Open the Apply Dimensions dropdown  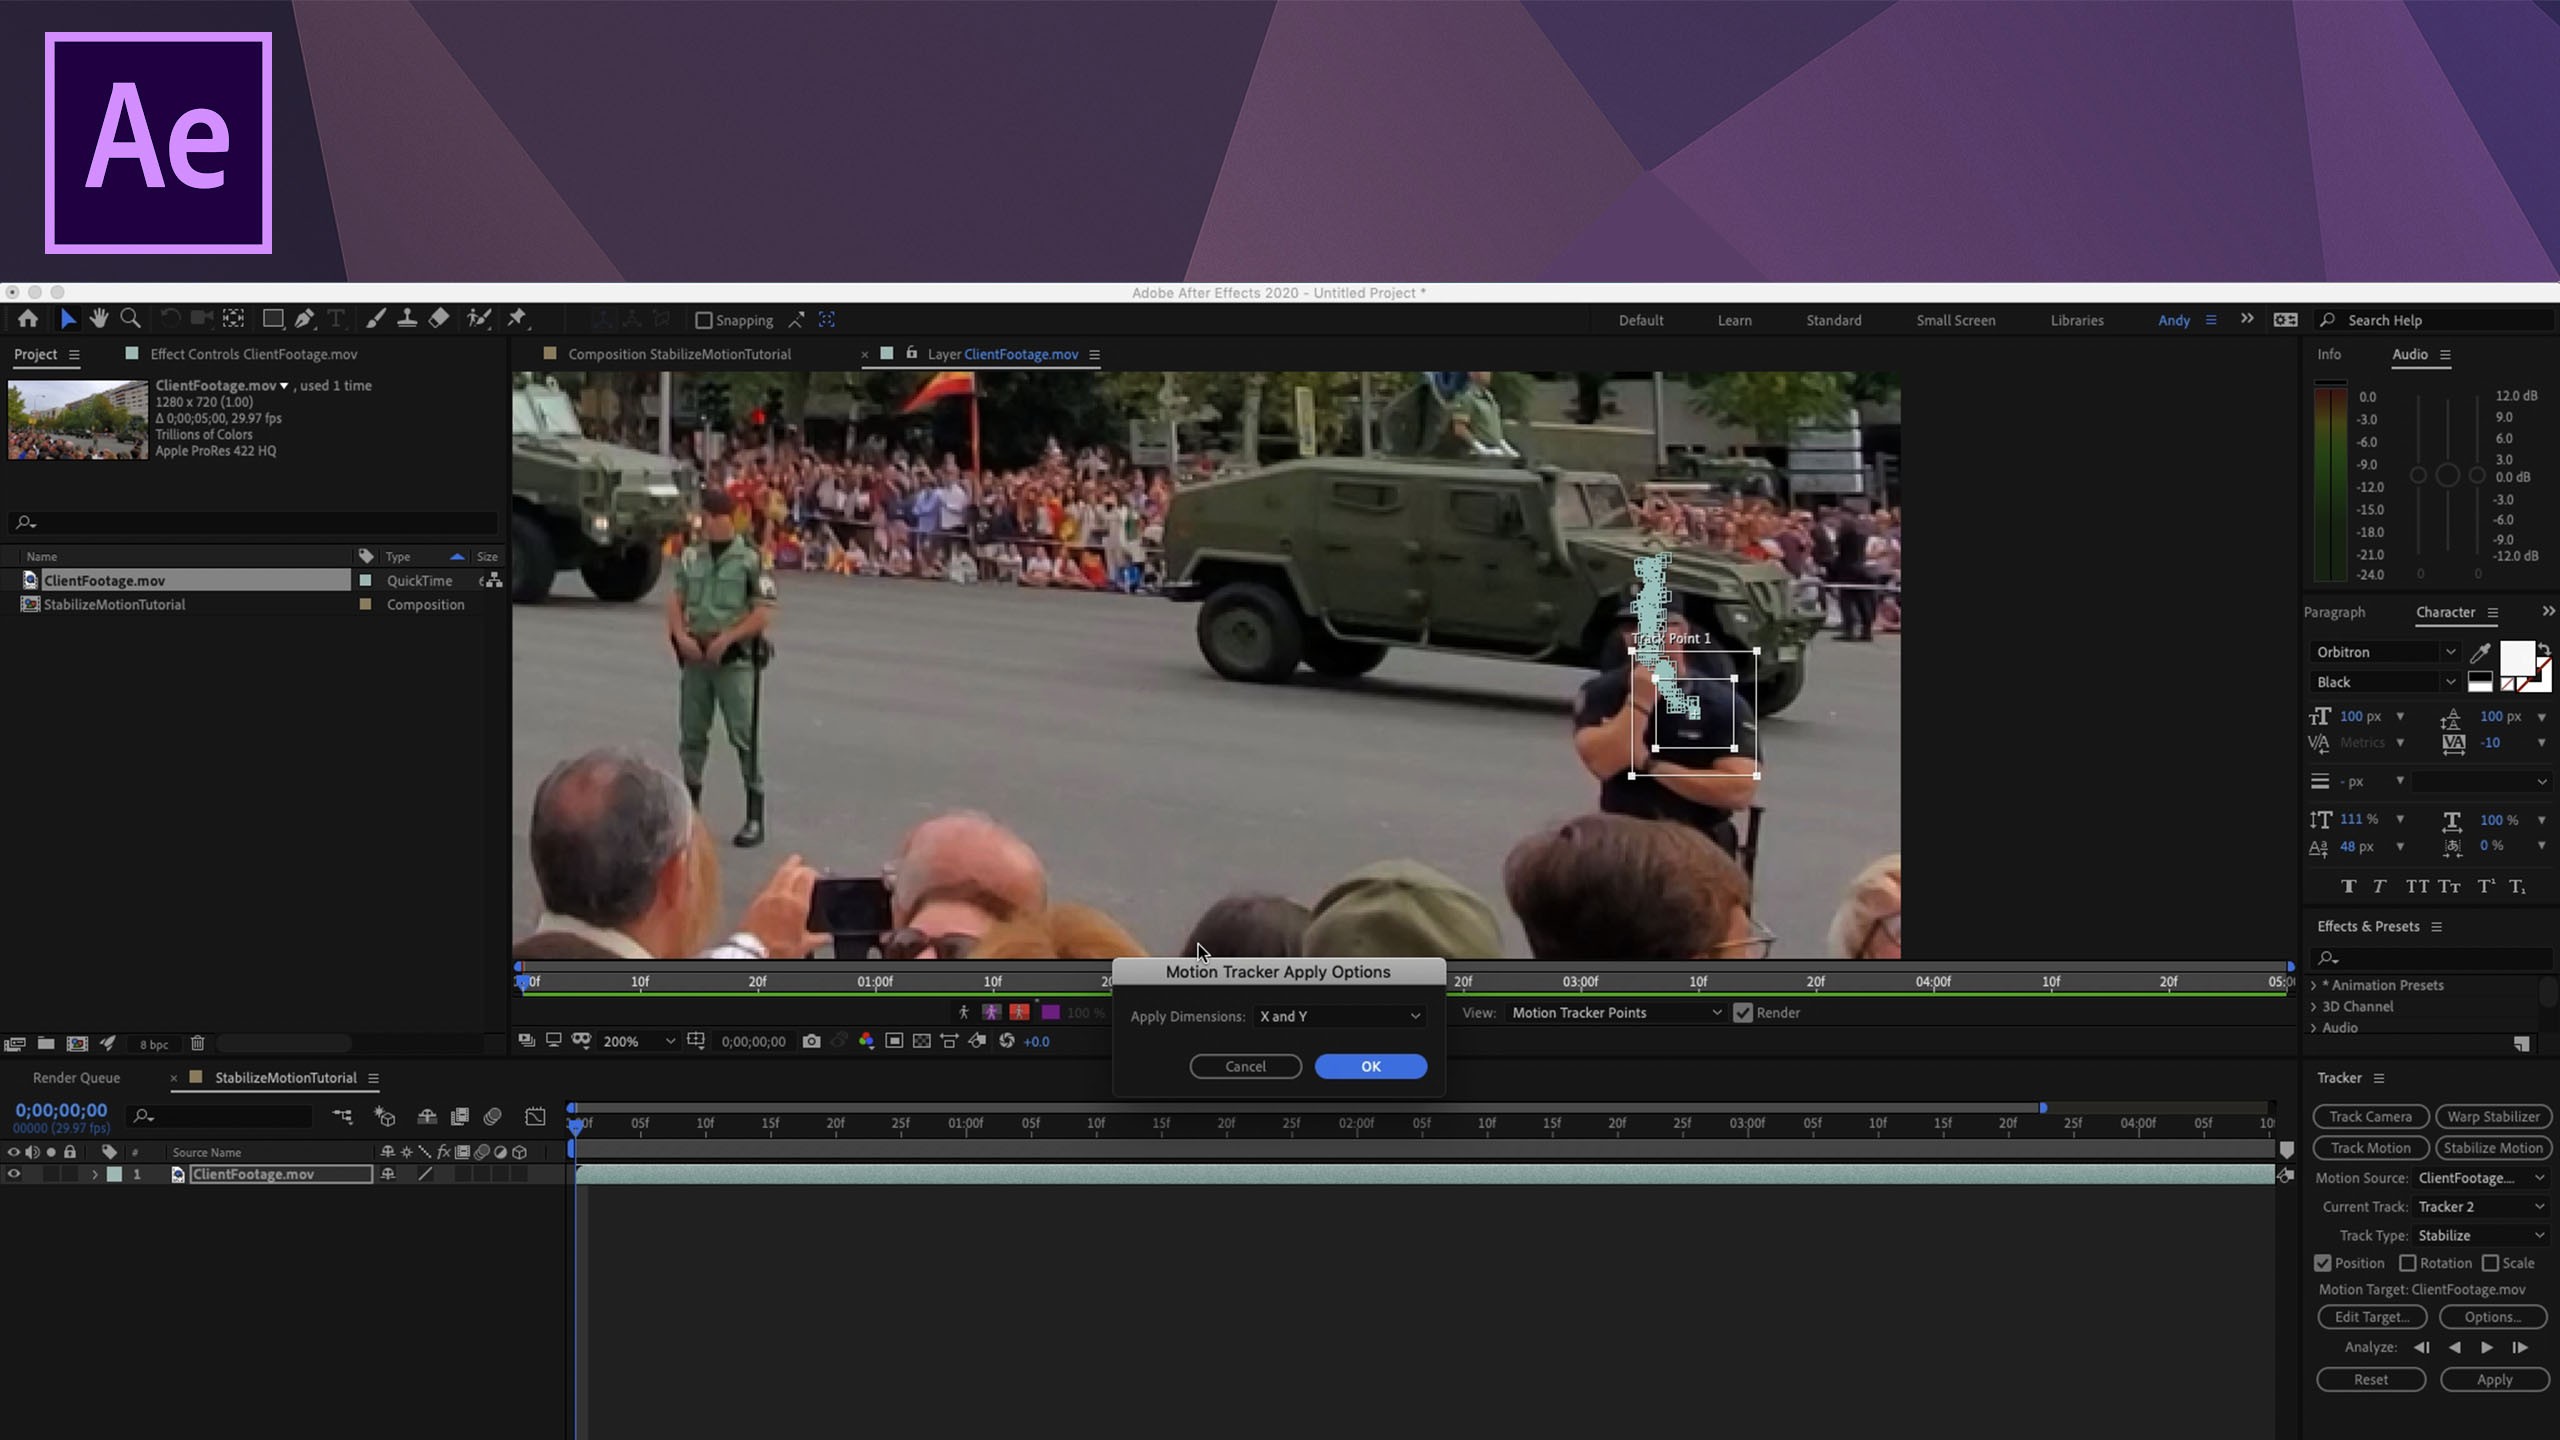(1339, 1016)
